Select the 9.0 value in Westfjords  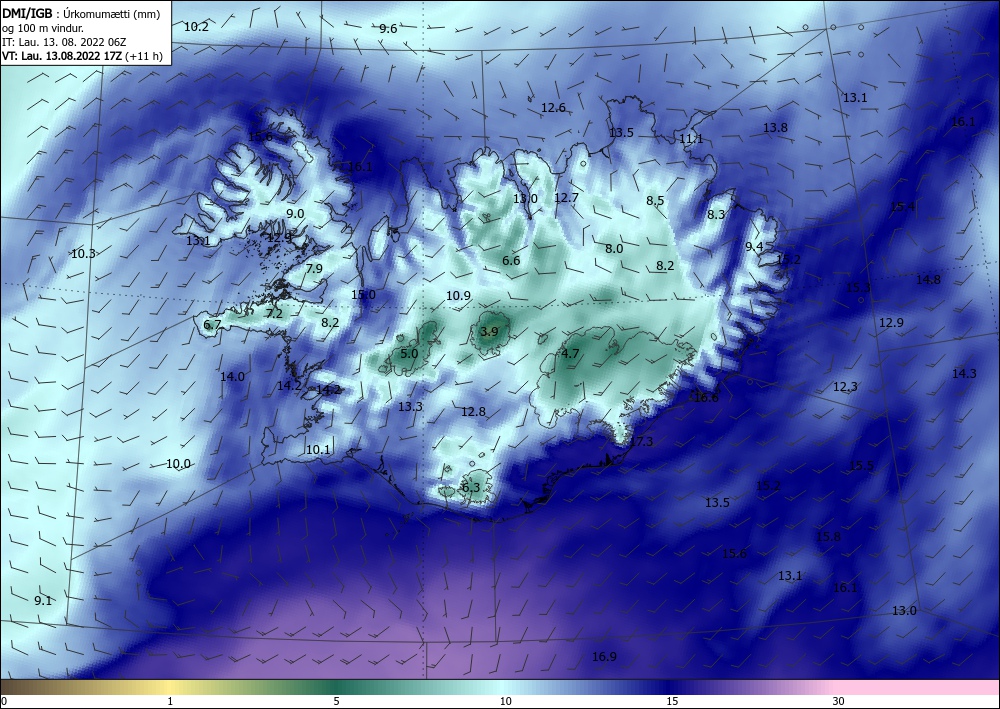[x=295, y=214]
